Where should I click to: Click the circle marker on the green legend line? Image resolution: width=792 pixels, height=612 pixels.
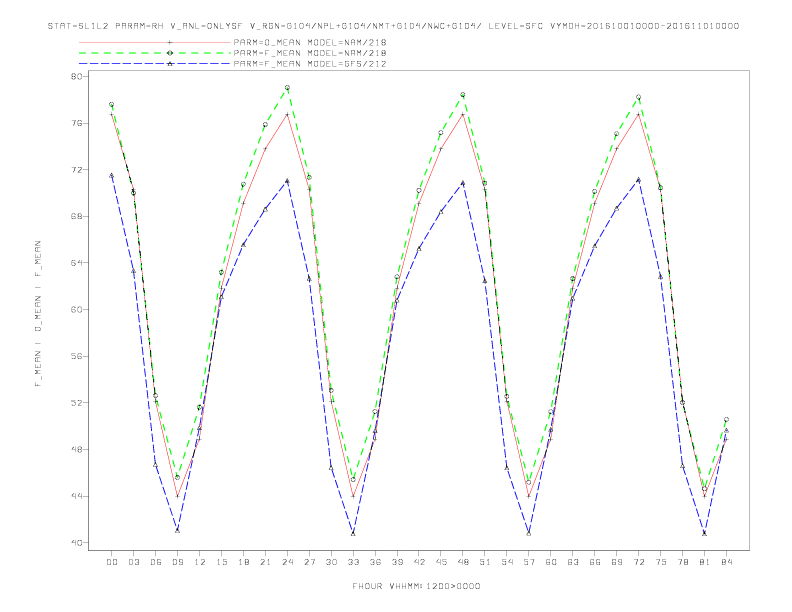pyautogui.click(x=170, y=53)
